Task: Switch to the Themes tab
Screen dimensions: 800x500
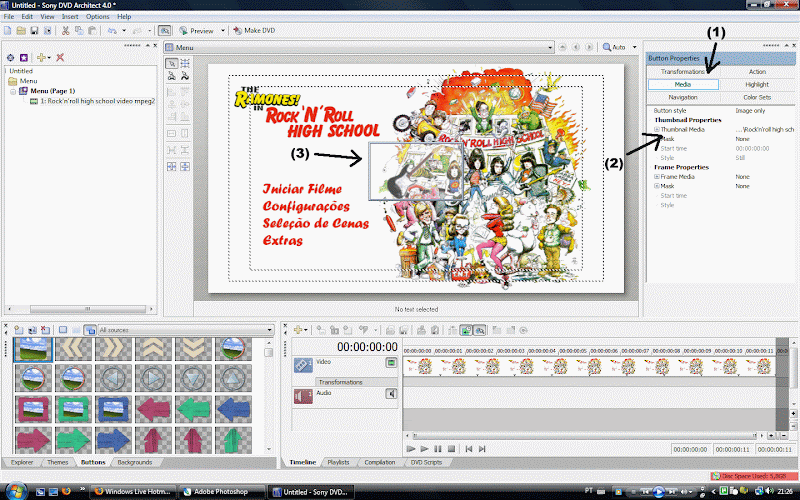Action: point(58,462)
